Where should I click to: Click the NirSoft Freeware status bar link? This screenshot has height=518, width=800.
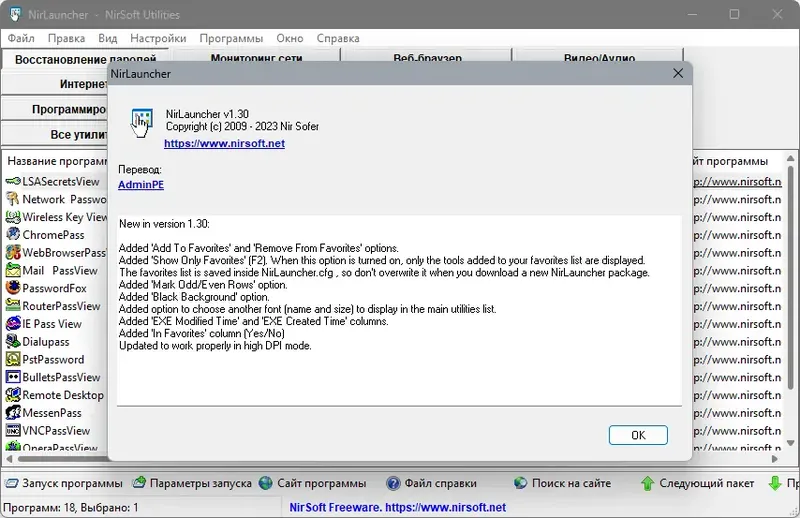click(397, 507)
